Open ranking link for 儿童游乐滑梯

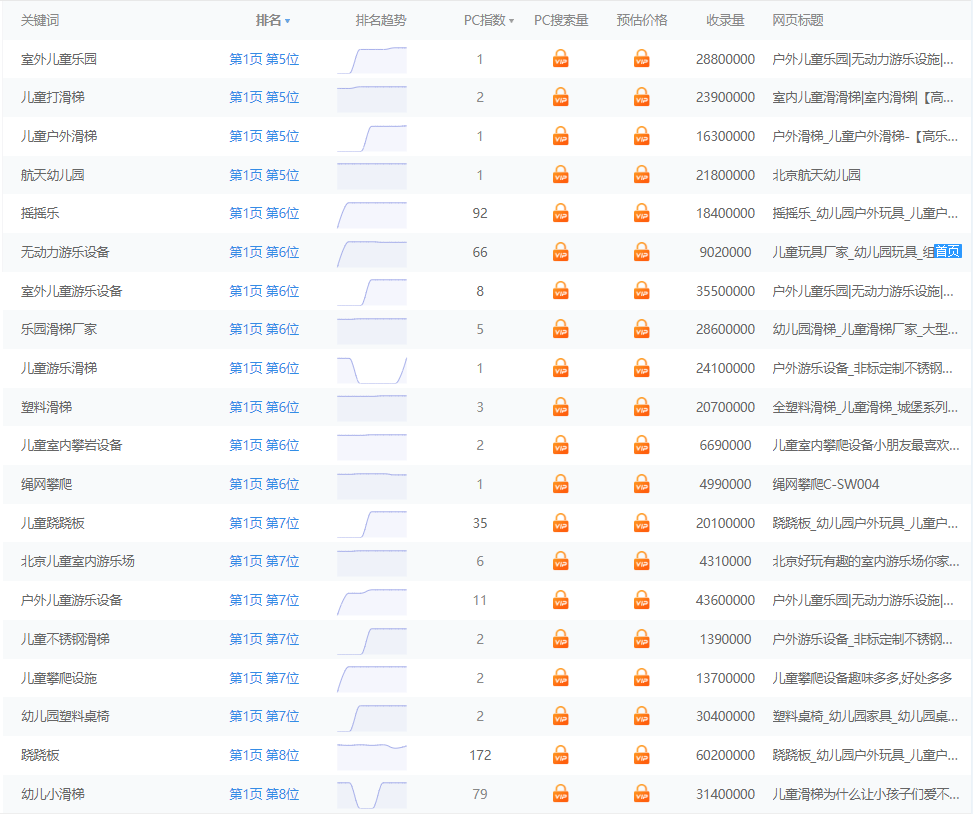[264, 369]
